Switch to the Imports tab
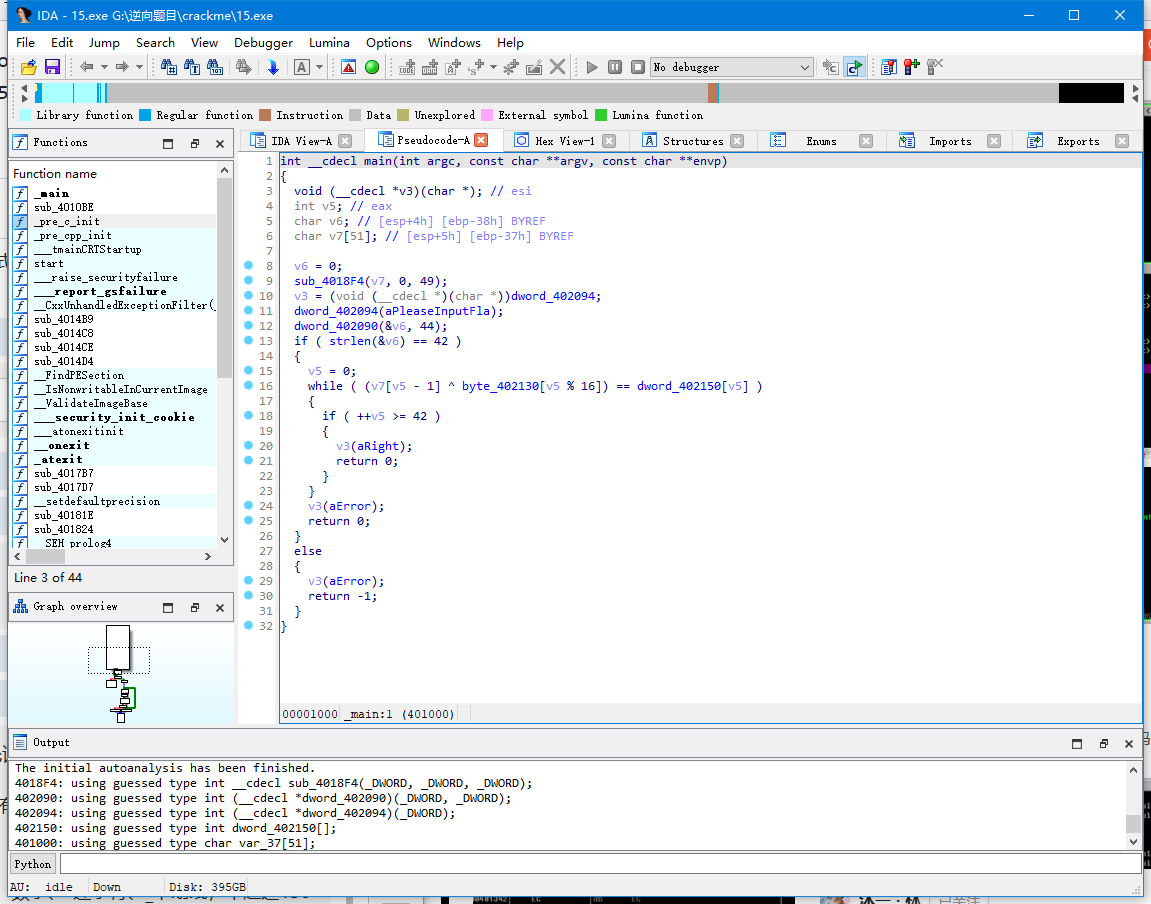Image resolution: width=1151 pixels, height=904 pixels. pos(949,141)
